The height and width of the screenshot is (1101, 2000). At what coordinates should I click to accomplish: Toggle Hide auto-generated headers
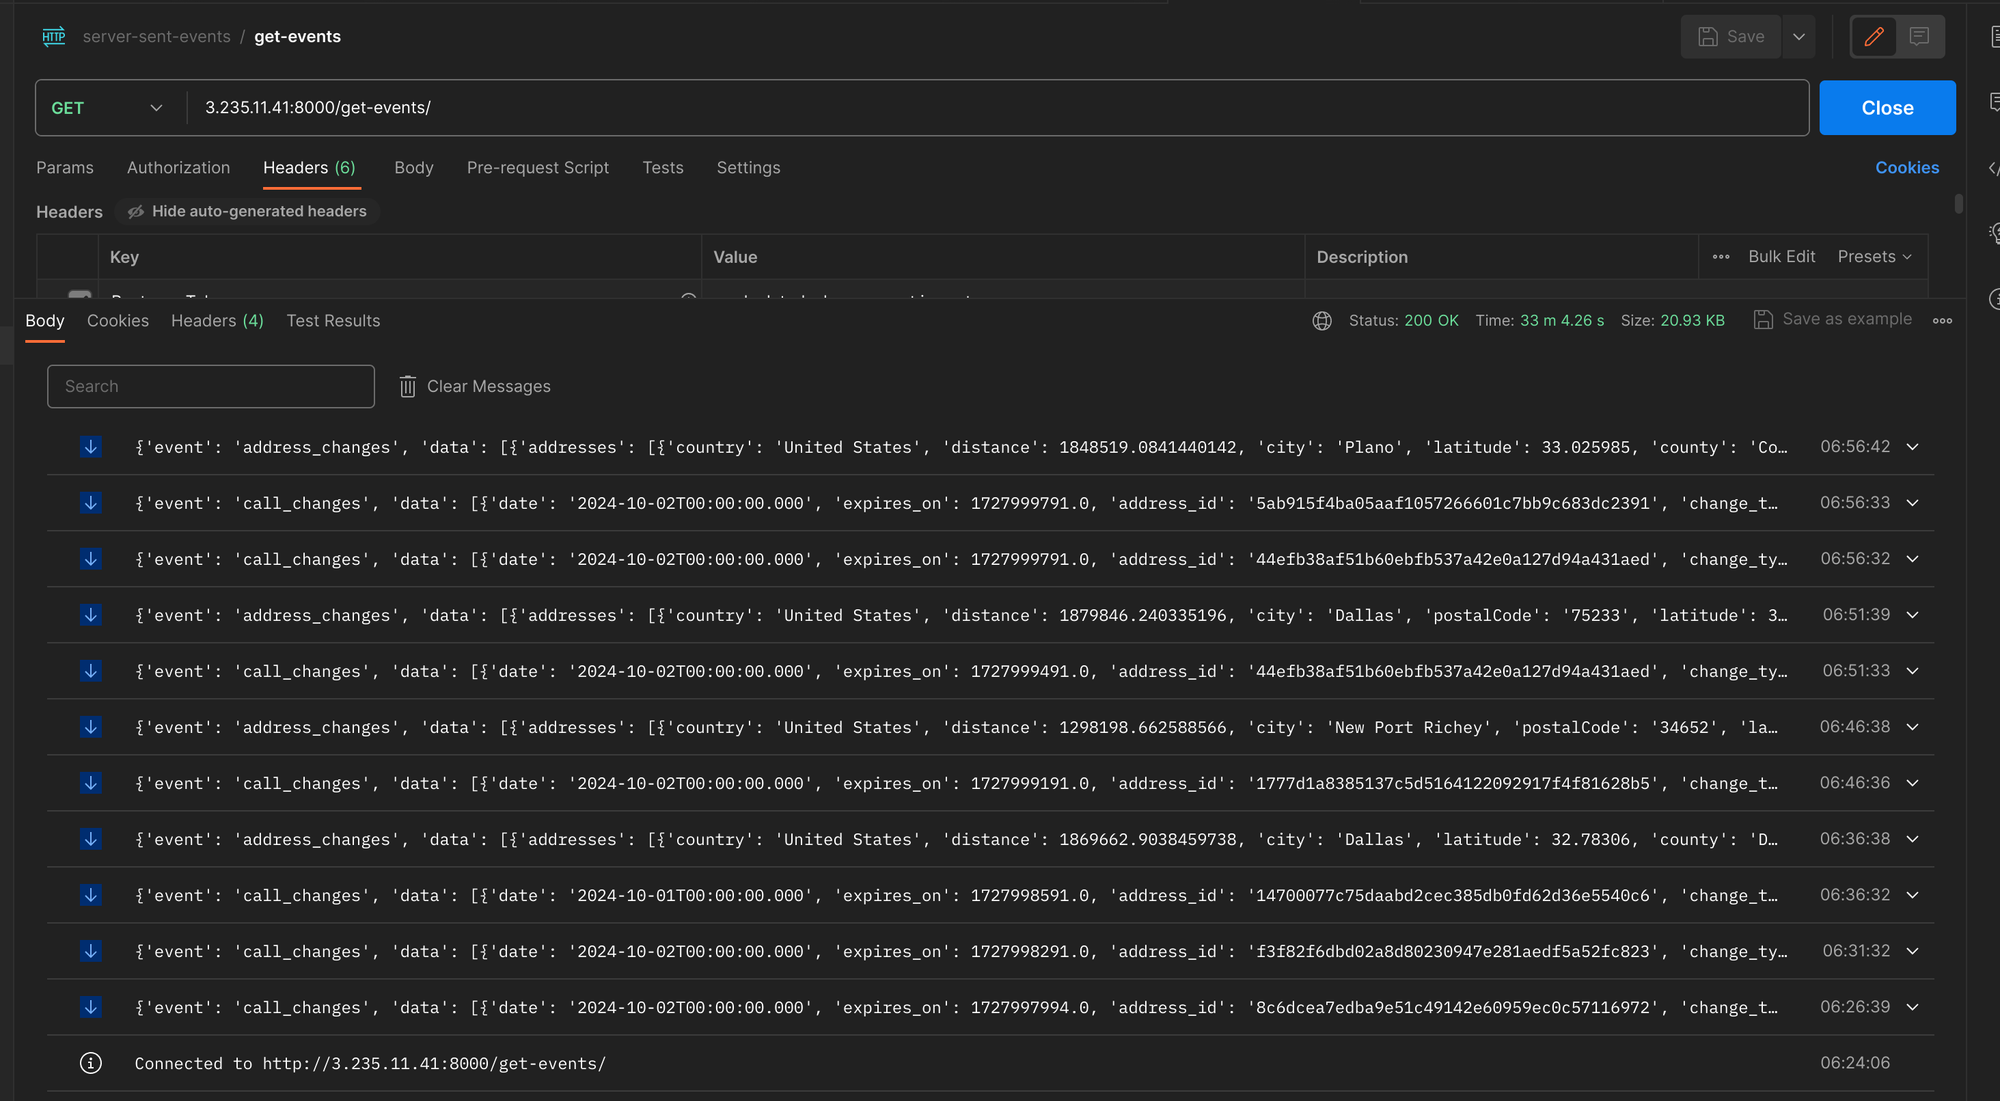tap(248, 212)
